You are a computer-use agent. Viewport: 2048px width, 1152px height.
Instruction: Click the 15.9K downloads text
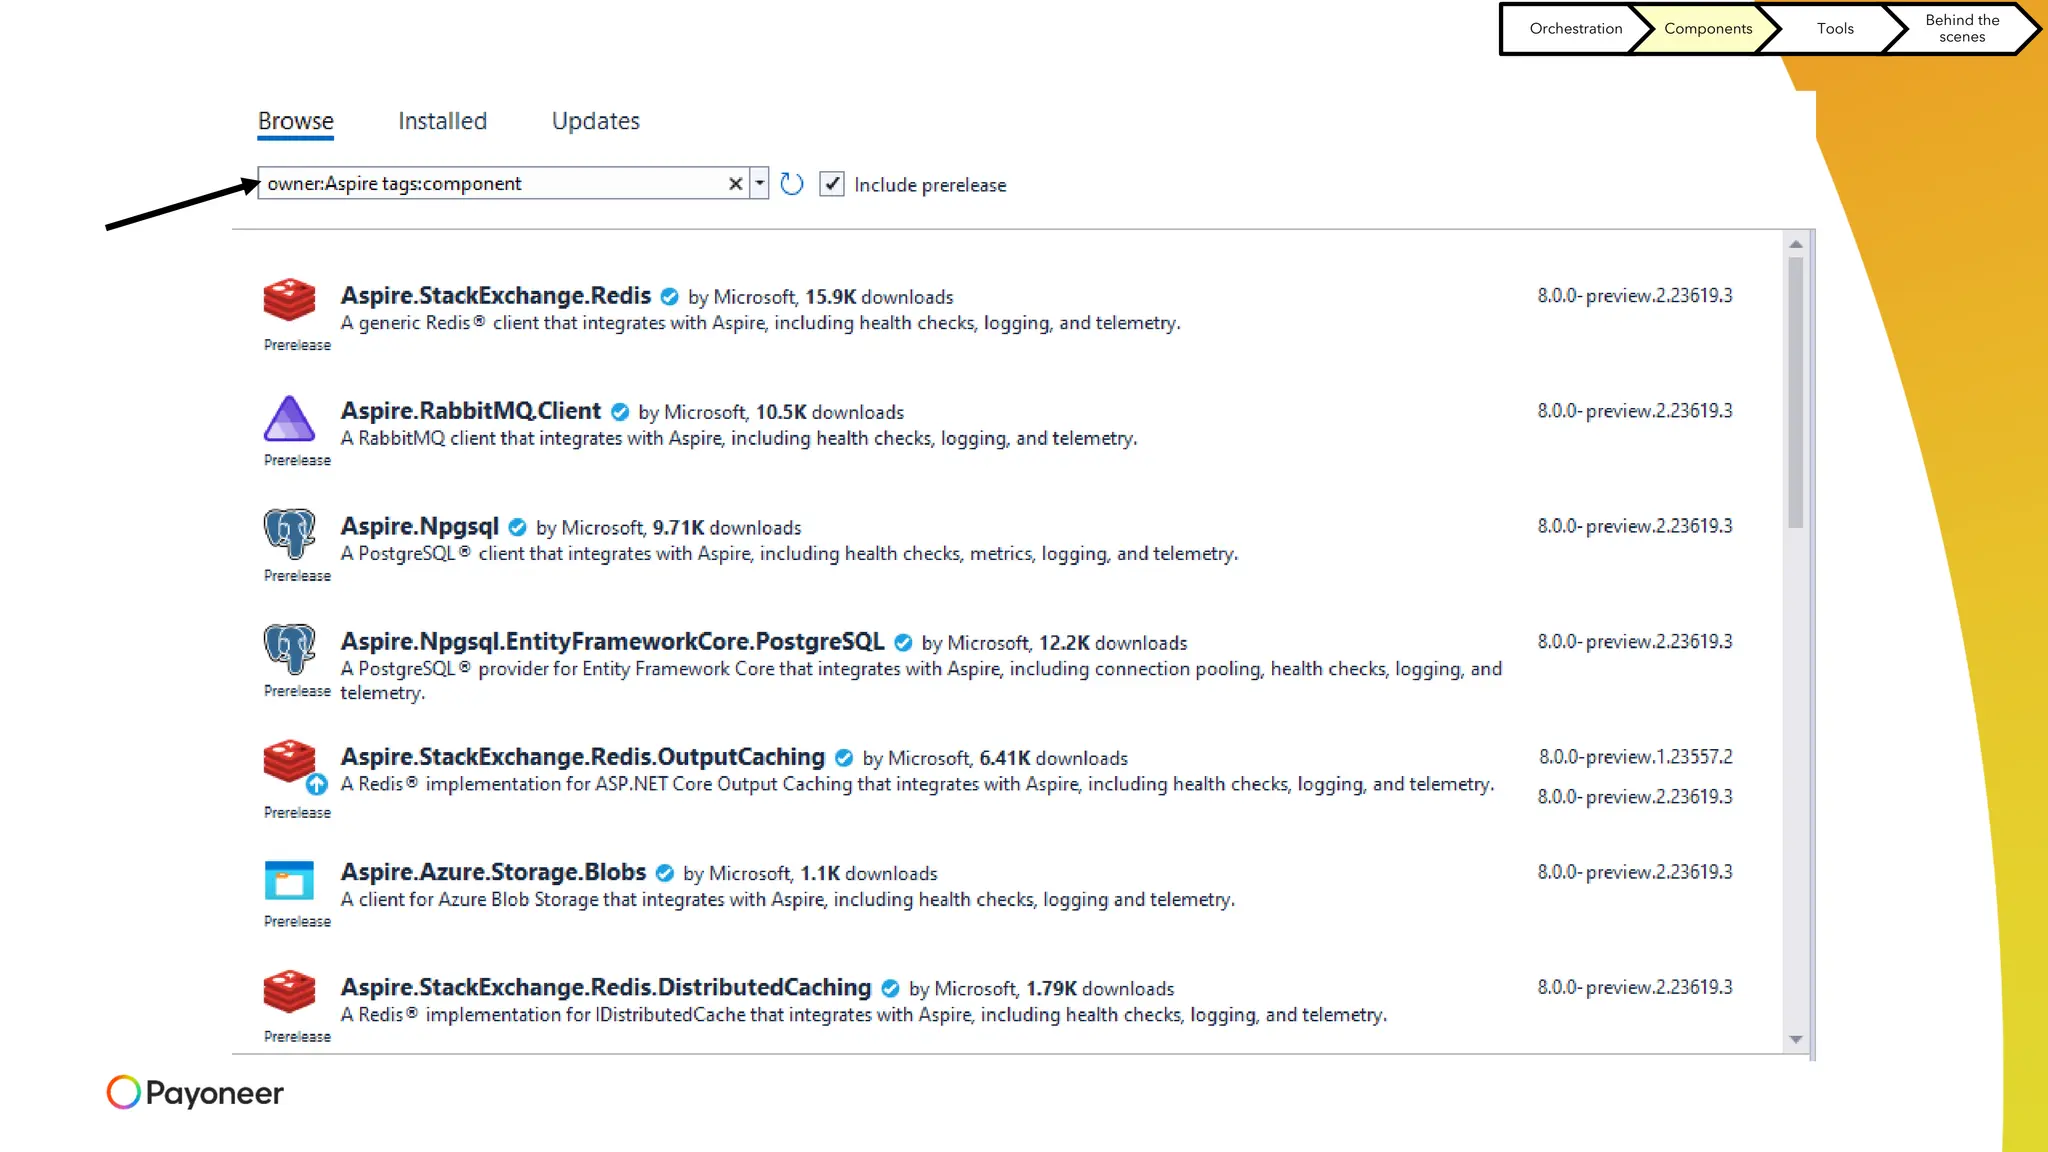coord(879,297)
